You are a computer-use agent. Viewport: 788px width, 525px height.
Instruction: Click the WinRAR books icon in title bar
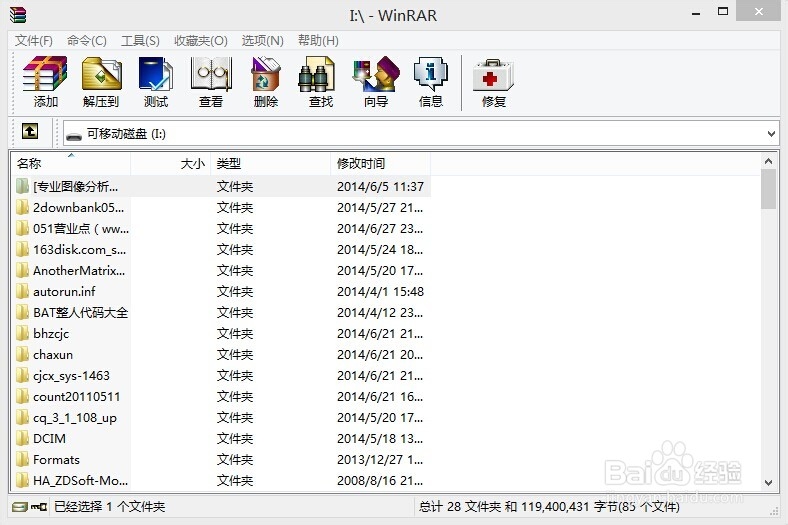18,15
